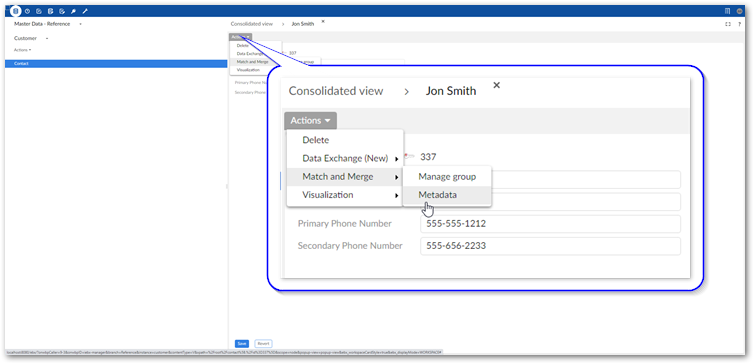This screenshot has height=364, width=754.
Task: Click the fullscreen expand icon
Action: pos(728,24)
